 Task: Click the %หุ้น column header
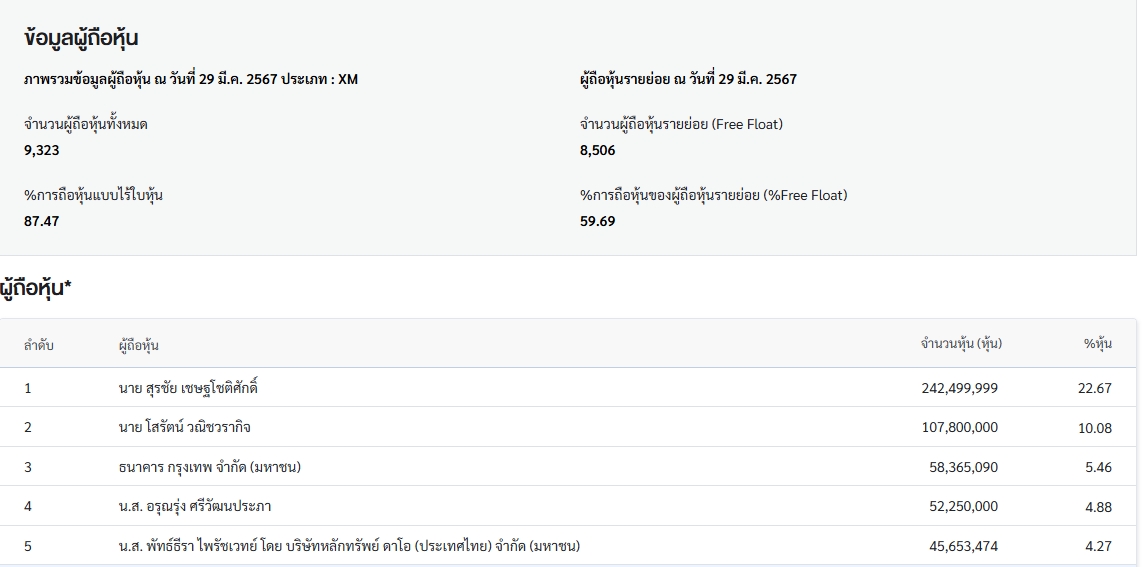(1098, 344)
